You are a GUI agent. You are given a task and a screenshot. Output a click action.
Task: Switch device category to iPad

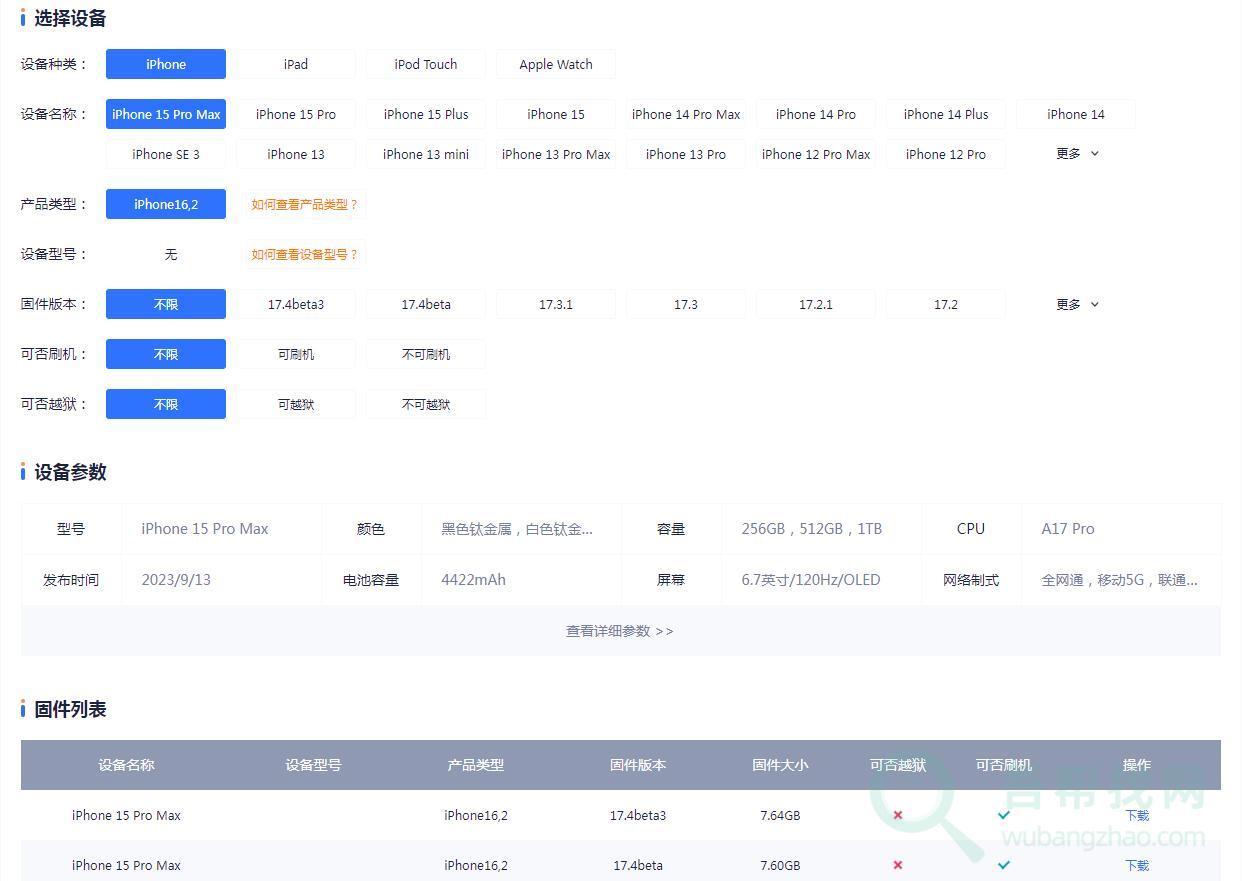pos(296,64)
